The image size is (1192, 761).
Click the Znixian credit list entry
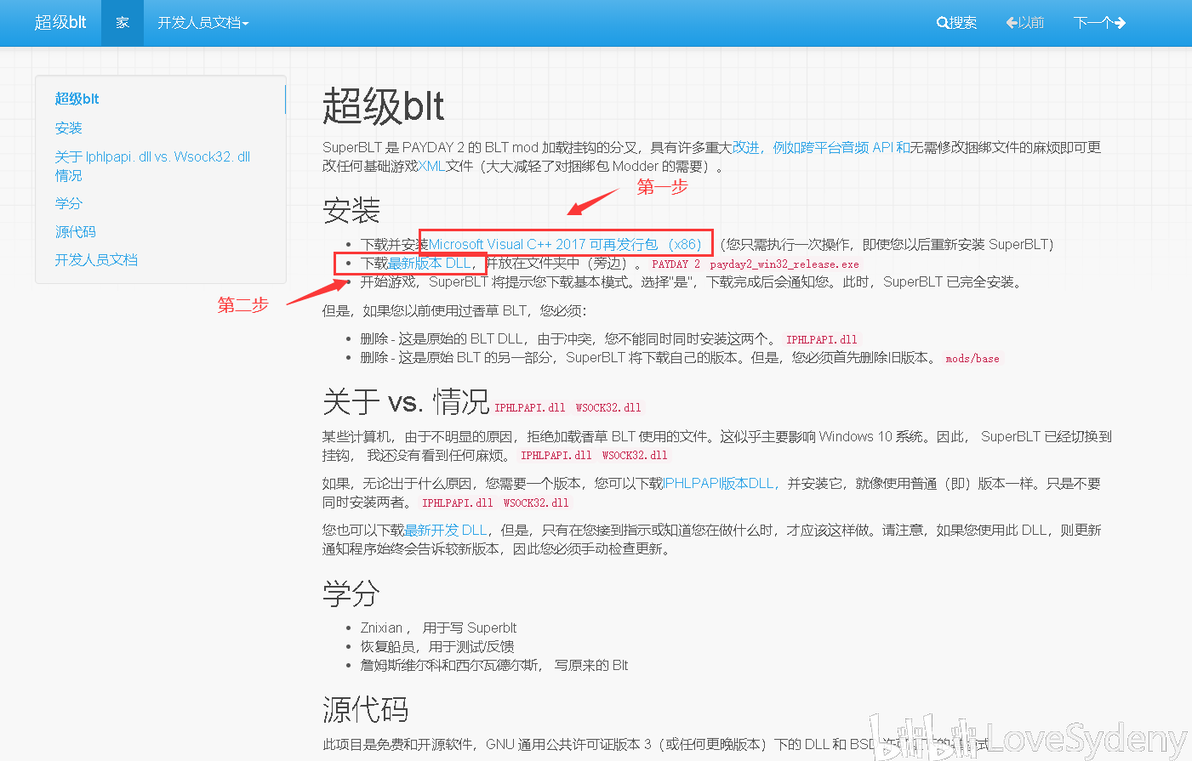pos(439,628)
